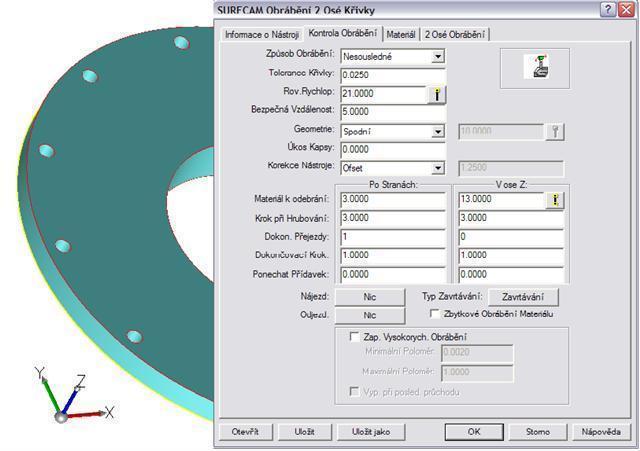Click V ose Z Dokončovací Krok field
Viewport: 640px width, 451px height.
[511, 255]
